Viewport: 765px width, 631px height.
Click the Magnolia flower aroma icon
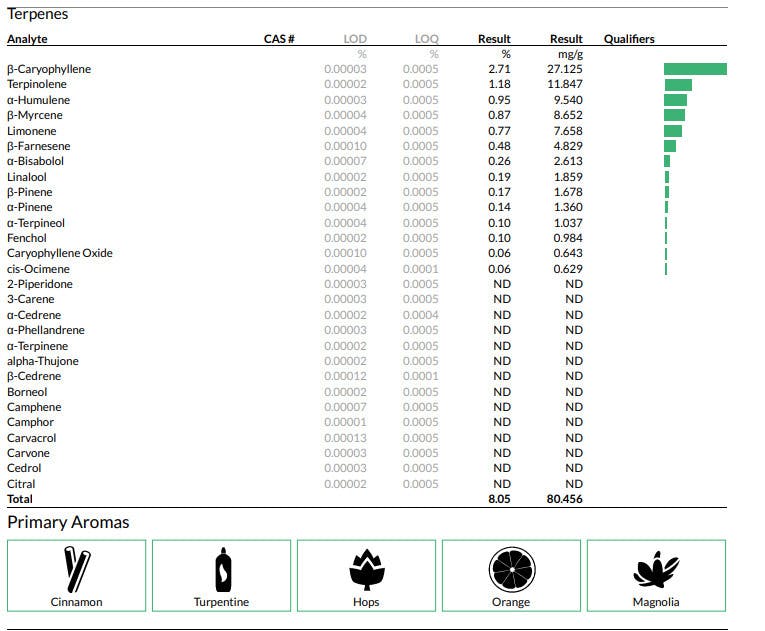tap(656, 569)
